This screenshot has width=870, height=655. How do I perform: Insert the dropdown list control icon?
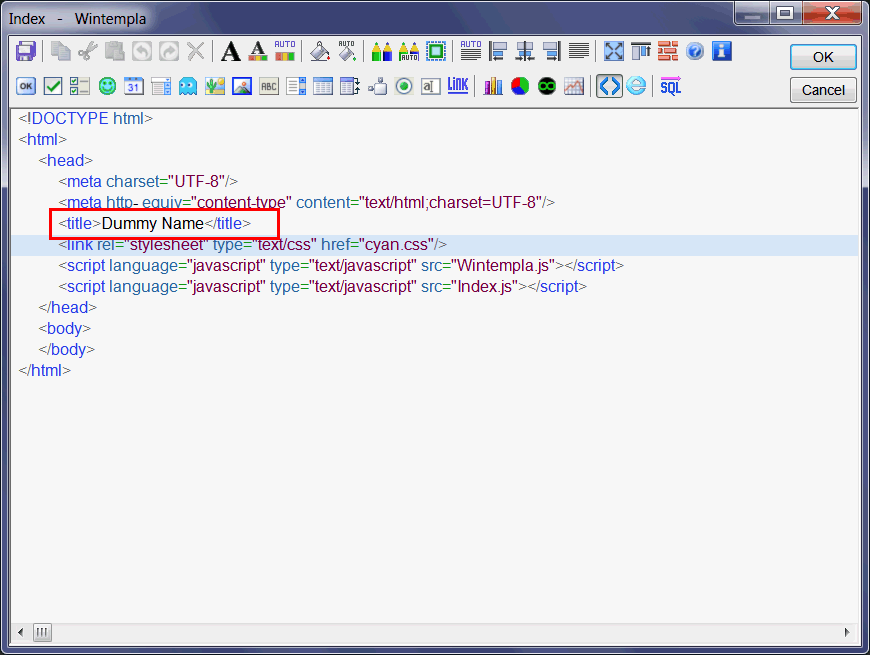(x=161, y=87)
